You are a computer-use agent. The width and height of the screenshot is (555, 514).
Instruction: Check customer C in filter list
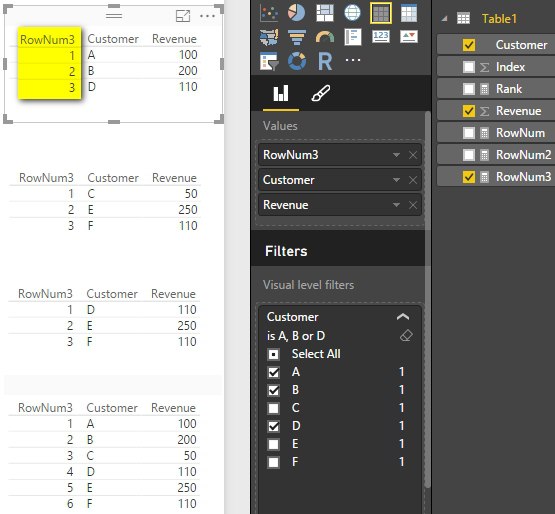coord(274,408)
